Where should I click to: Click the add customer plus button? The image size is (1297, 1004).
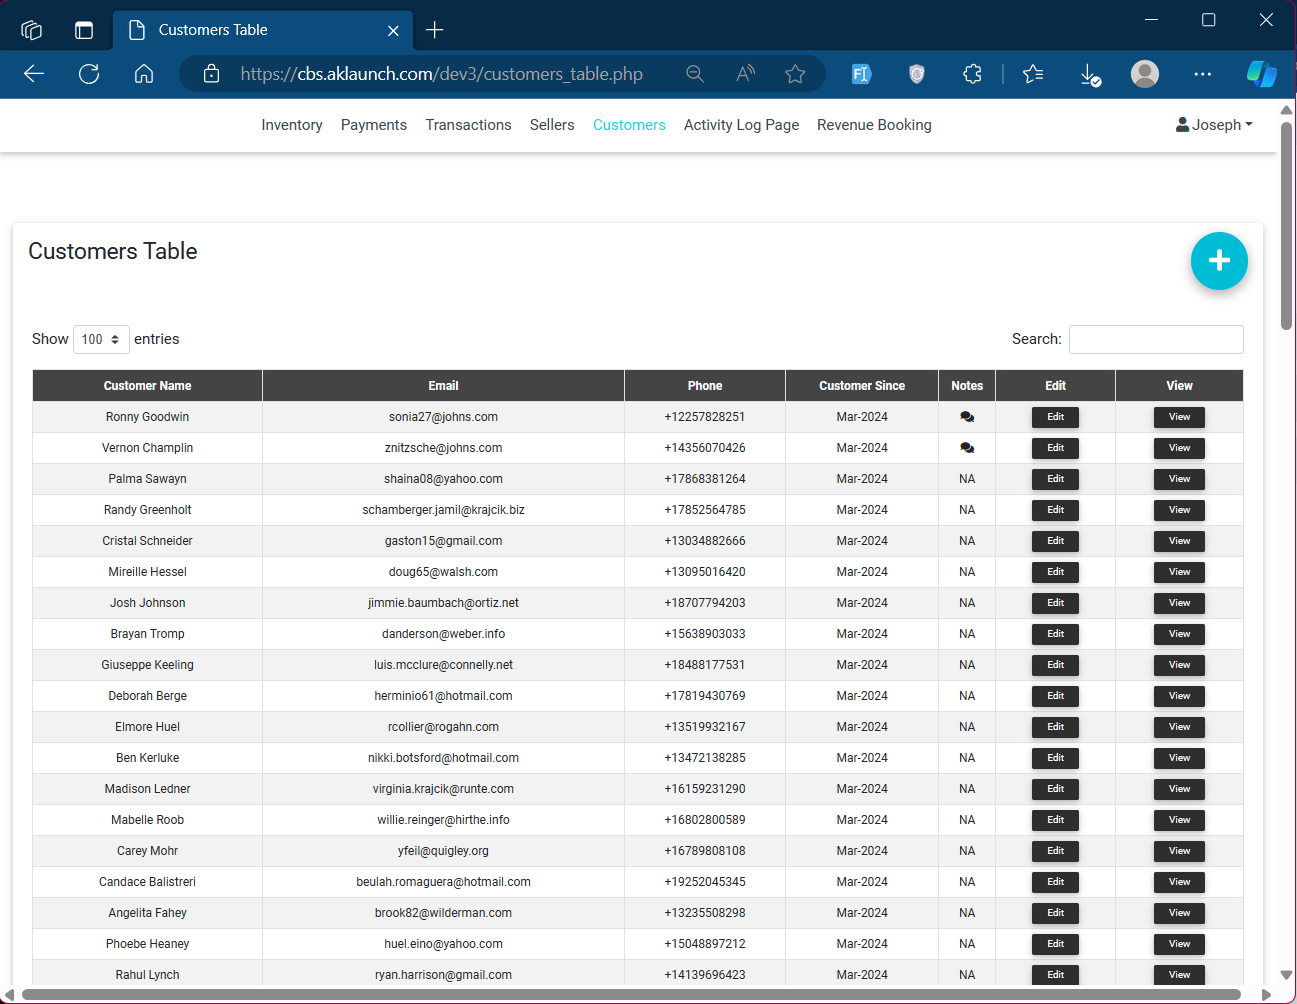click(1218, 261)
